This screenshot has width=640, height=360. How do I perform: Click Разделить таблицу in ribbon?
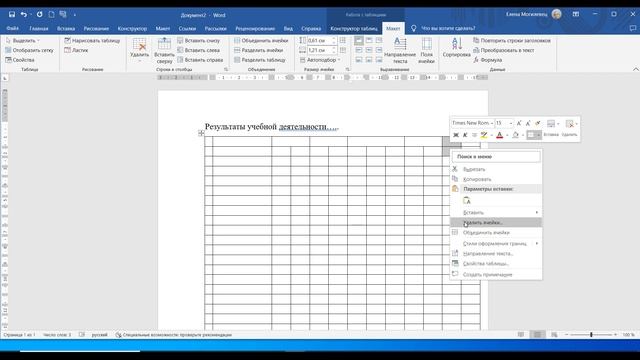[x=260, y=60]
